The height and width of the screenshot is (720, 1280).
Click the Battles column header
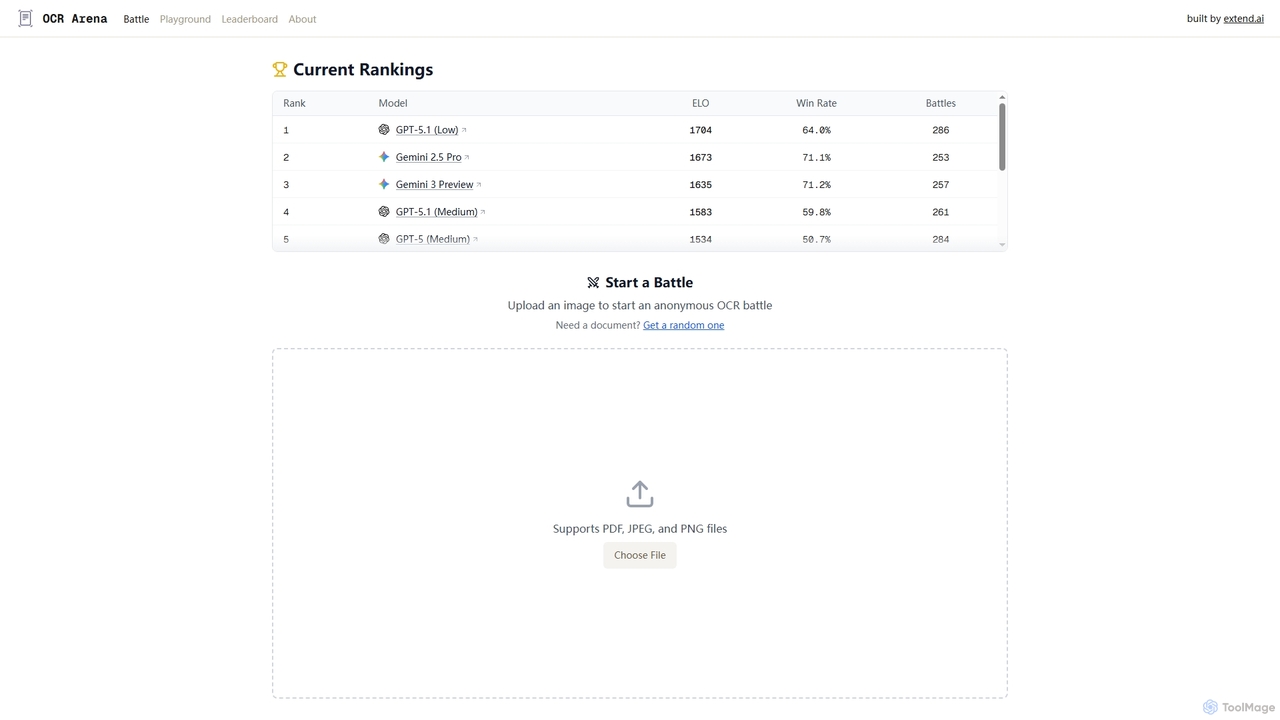point(940,103)
